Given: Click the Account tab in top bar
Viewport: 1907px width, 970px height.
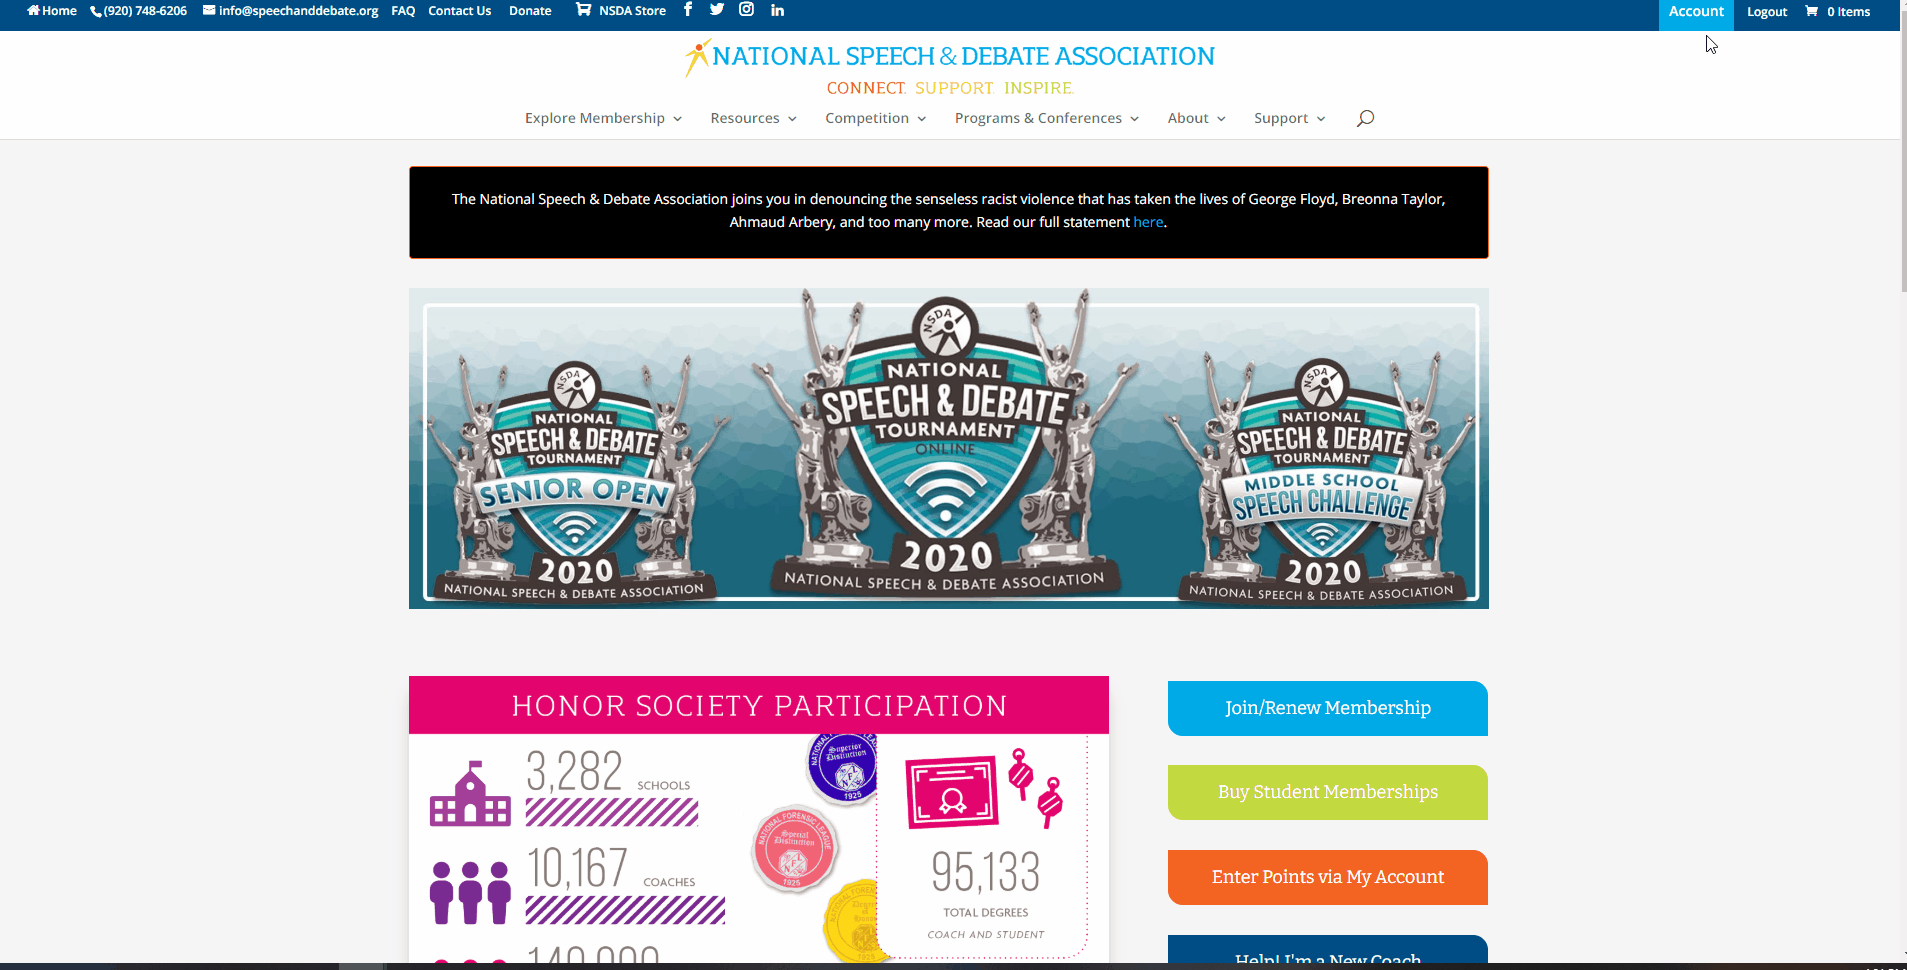Looking at the screenshot, I should tap(1696, 12).
